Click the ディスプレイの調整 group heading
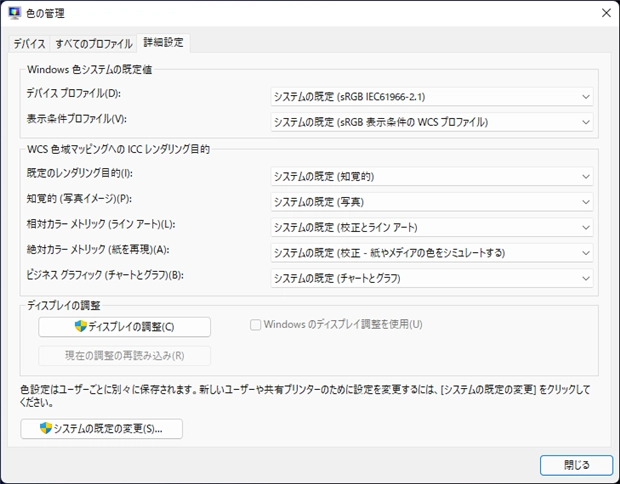This screenshot has height=484, width=620. 64,305
